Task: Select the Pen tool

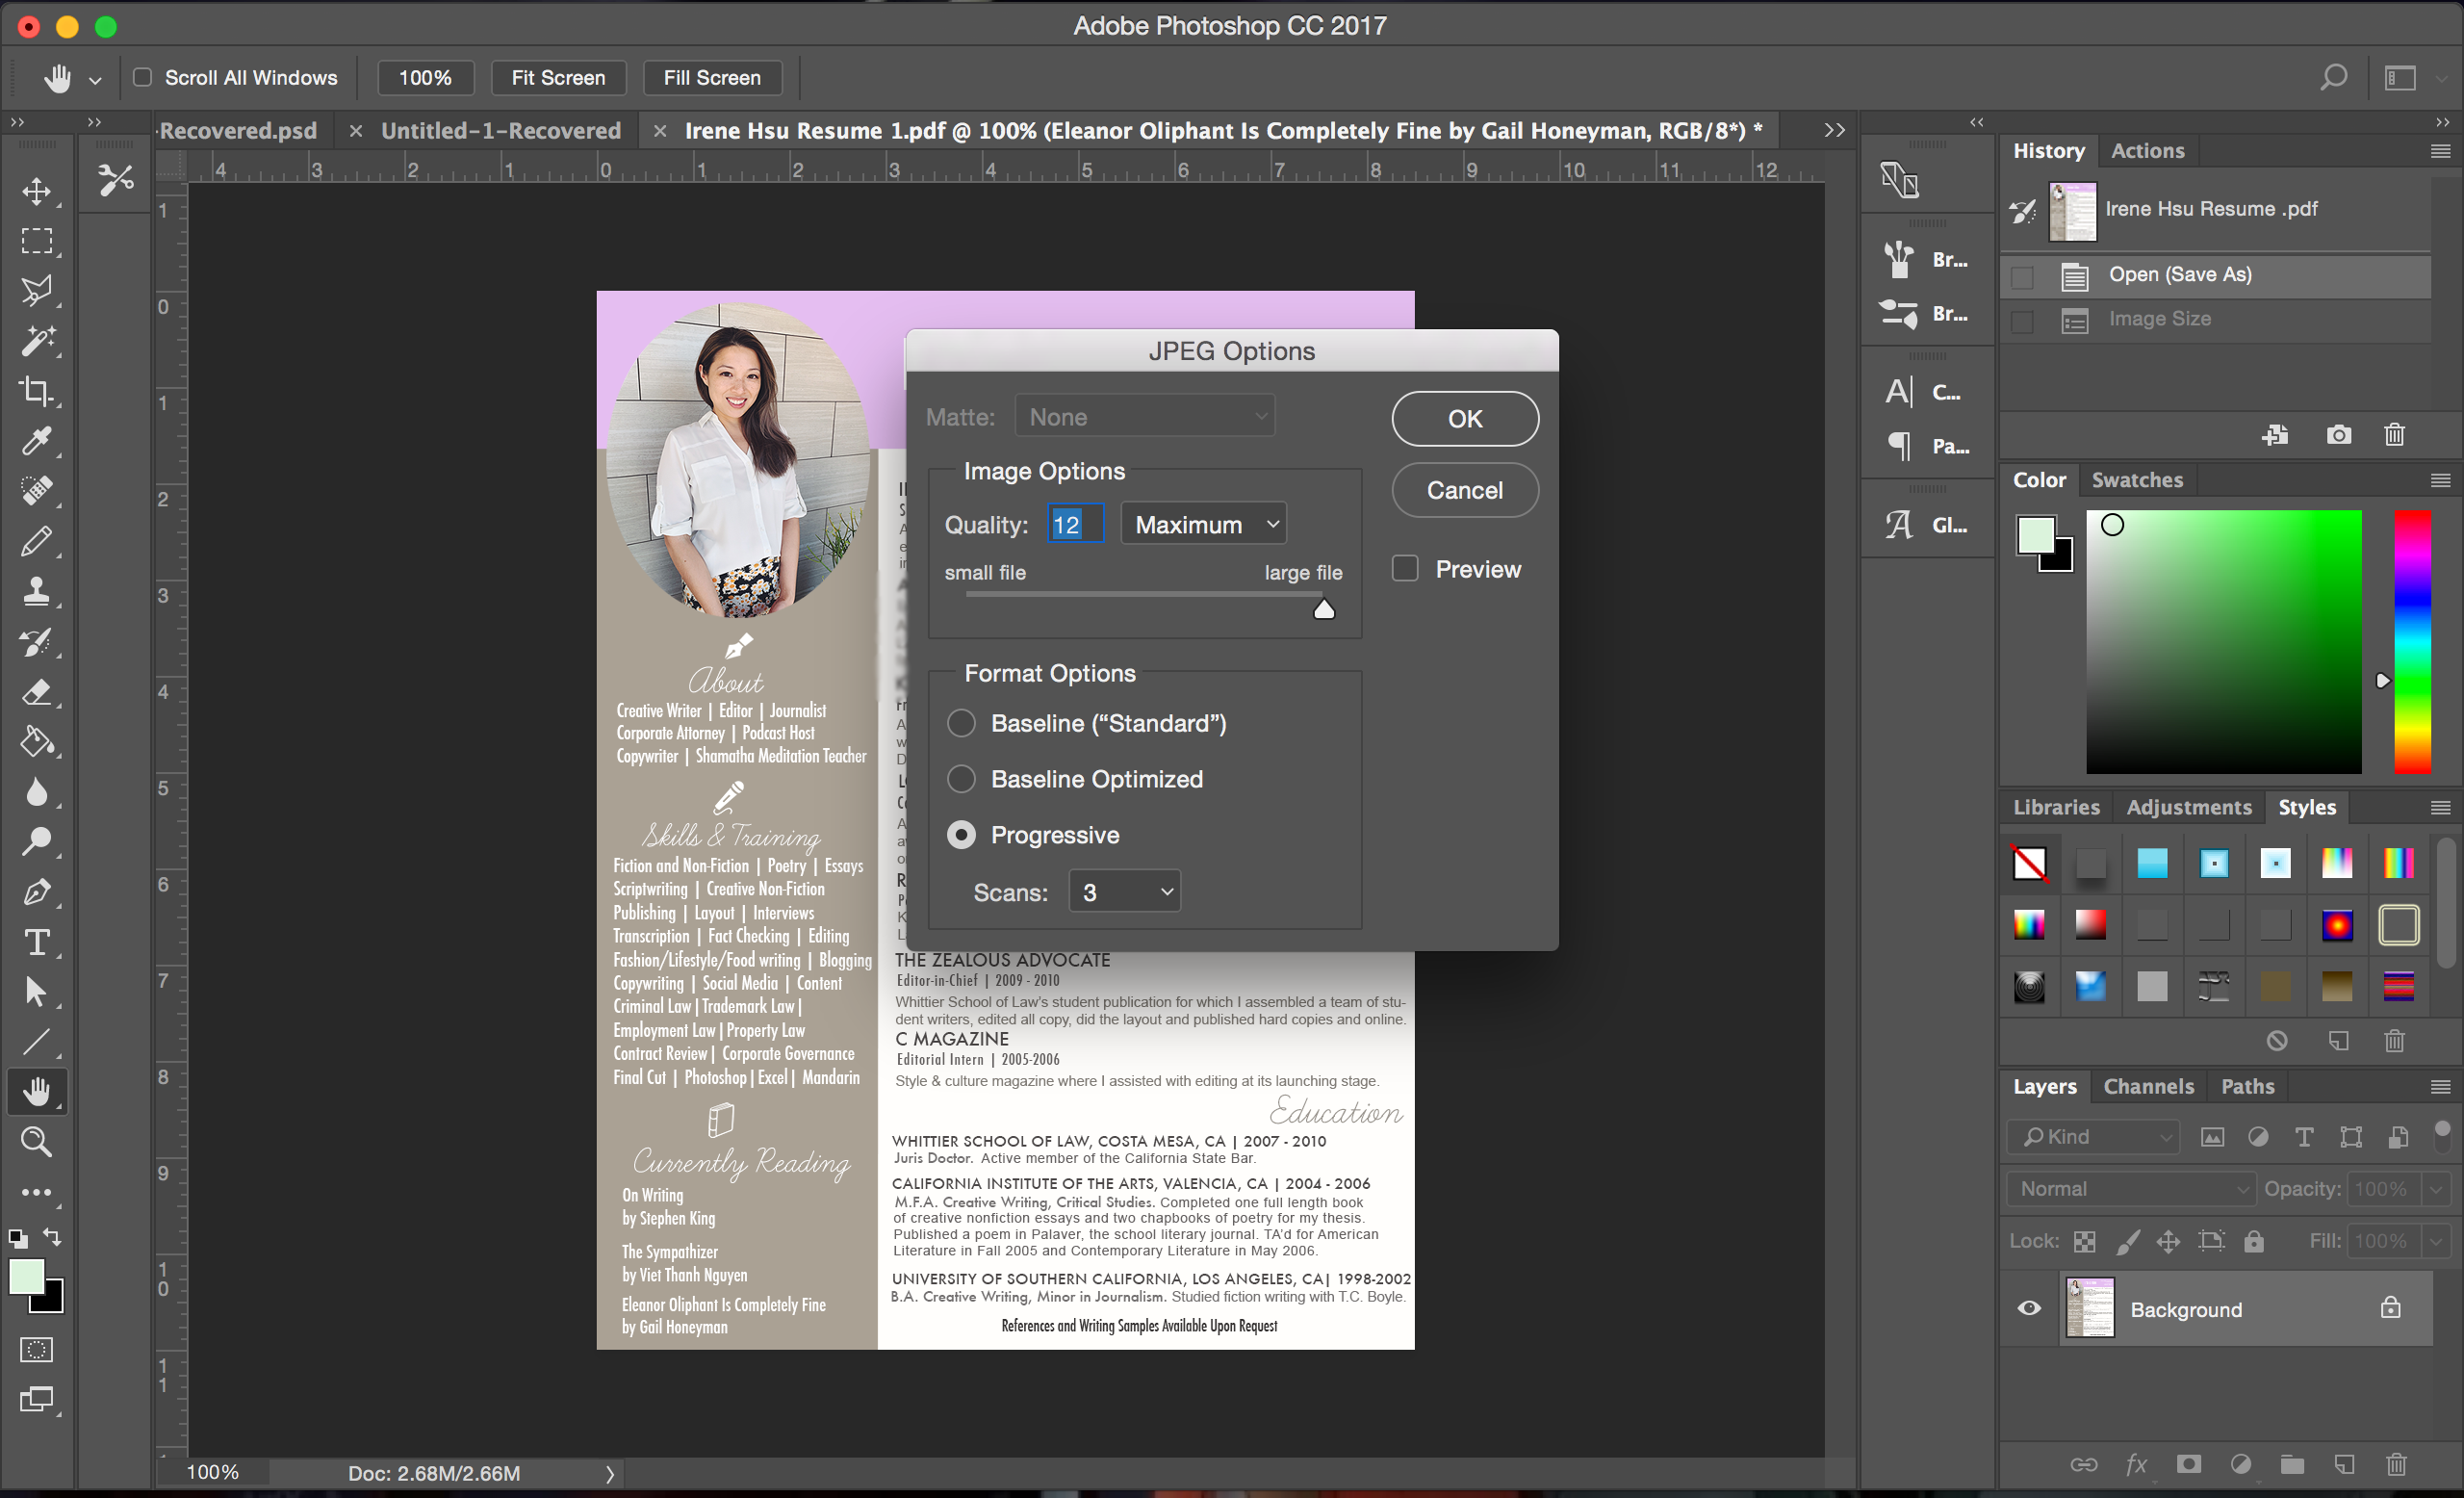Action: point(37,891)
